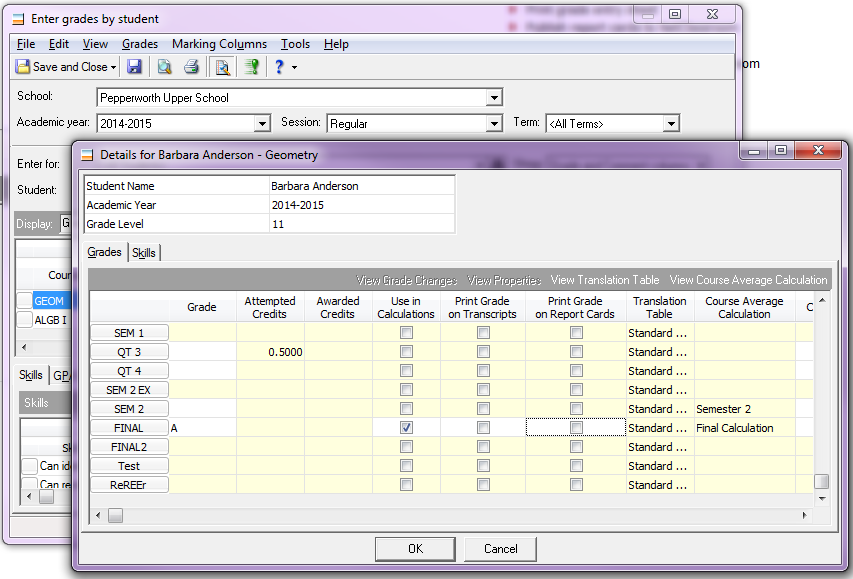Click the SEM 1 row header button
This screenshot has width=853, height=579.
tap(129, 332)
